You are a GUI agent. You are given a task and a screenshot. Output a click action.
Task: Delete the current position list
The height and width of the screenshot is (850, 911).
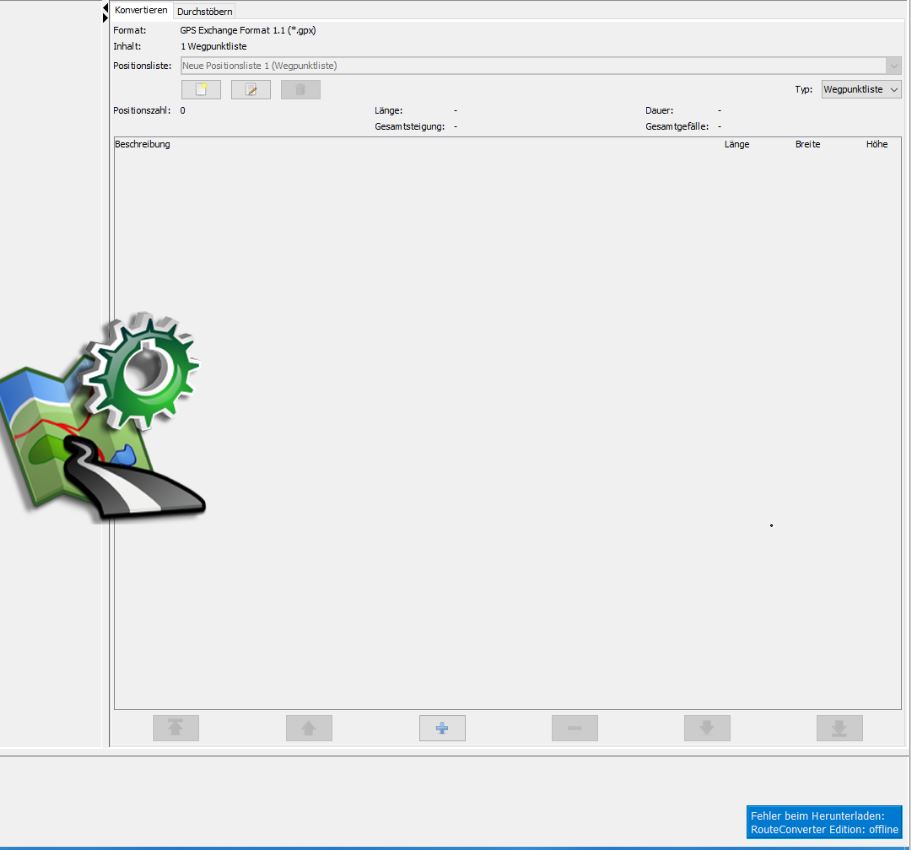301,90
